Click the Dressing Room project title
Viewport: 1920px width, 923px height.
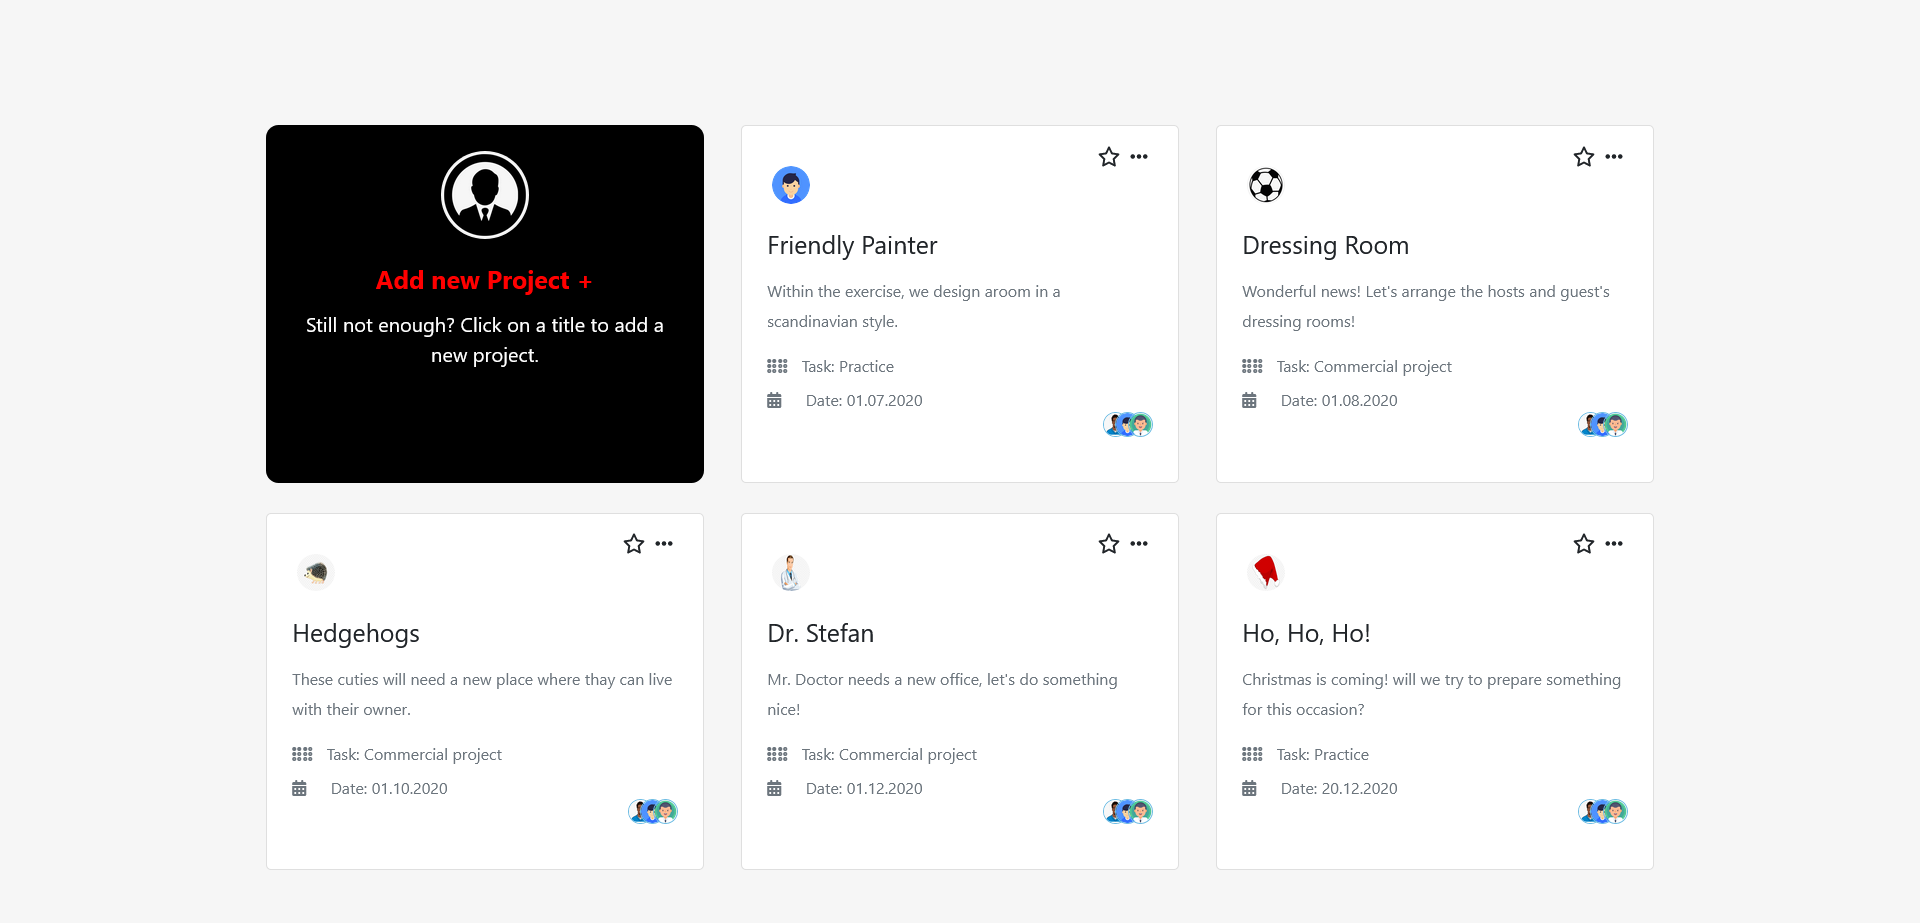pos(1325,245)
